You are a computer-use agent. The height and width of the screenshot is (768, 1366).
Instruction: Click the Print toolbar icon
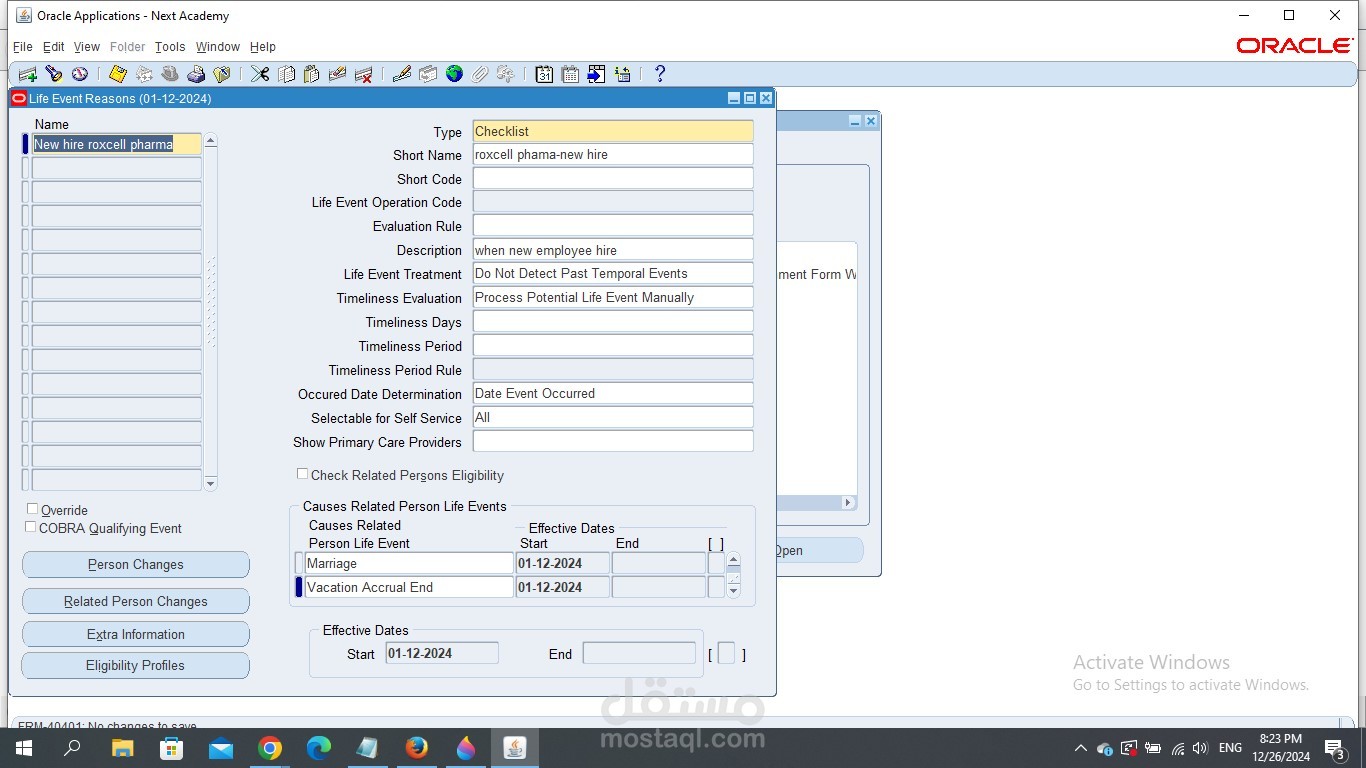pos(196,74)
